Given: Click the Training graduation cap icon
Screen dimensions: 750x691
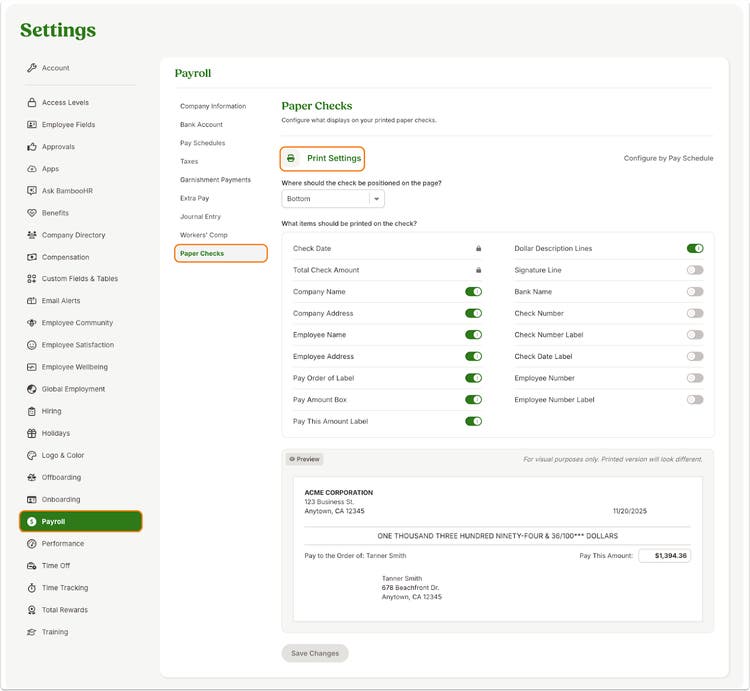Looking at the screenshot, I should click(x=32, y=632).
